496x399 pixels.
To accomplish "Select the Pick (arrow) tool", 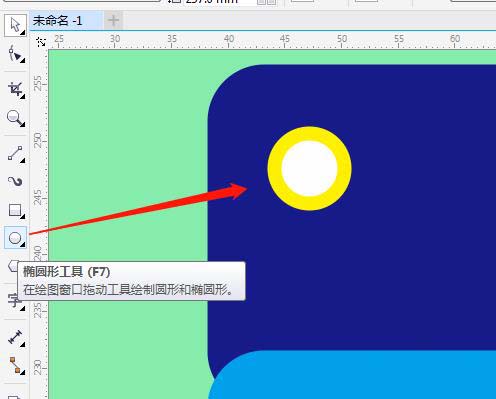I will [x=15, y=25].
